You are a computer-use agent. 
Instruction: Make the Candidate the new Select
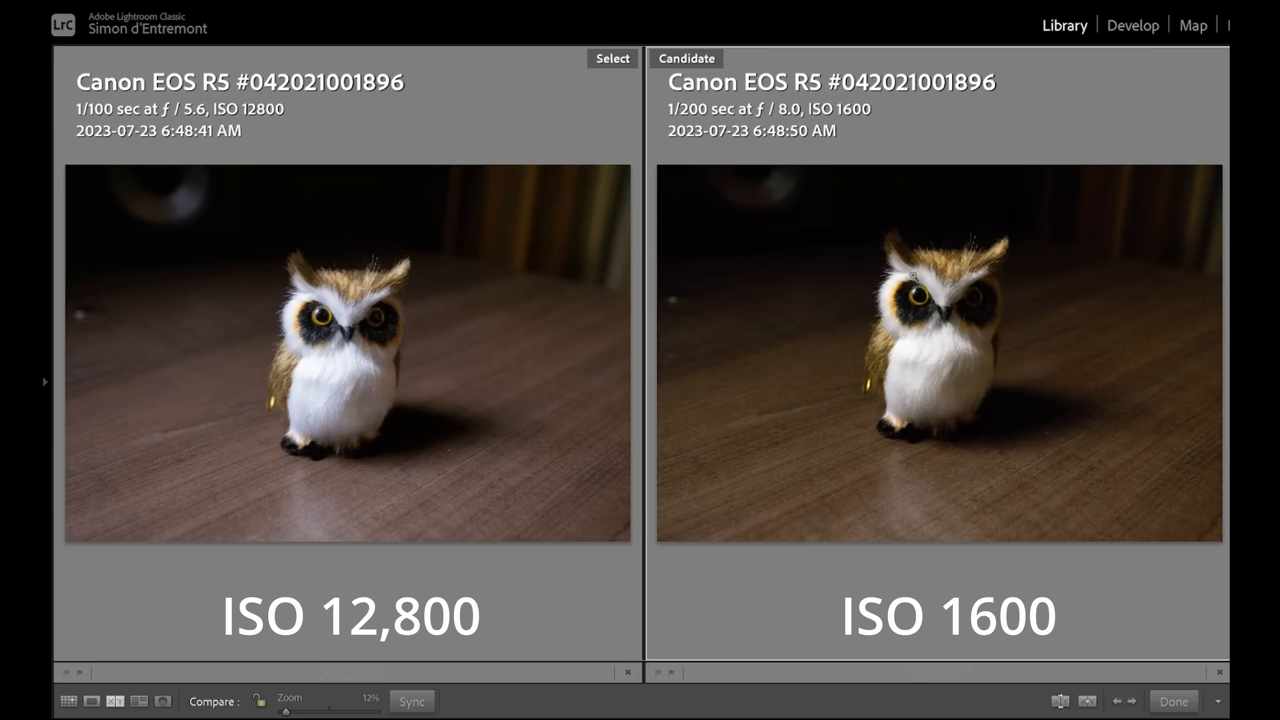tap(1087, 701)
